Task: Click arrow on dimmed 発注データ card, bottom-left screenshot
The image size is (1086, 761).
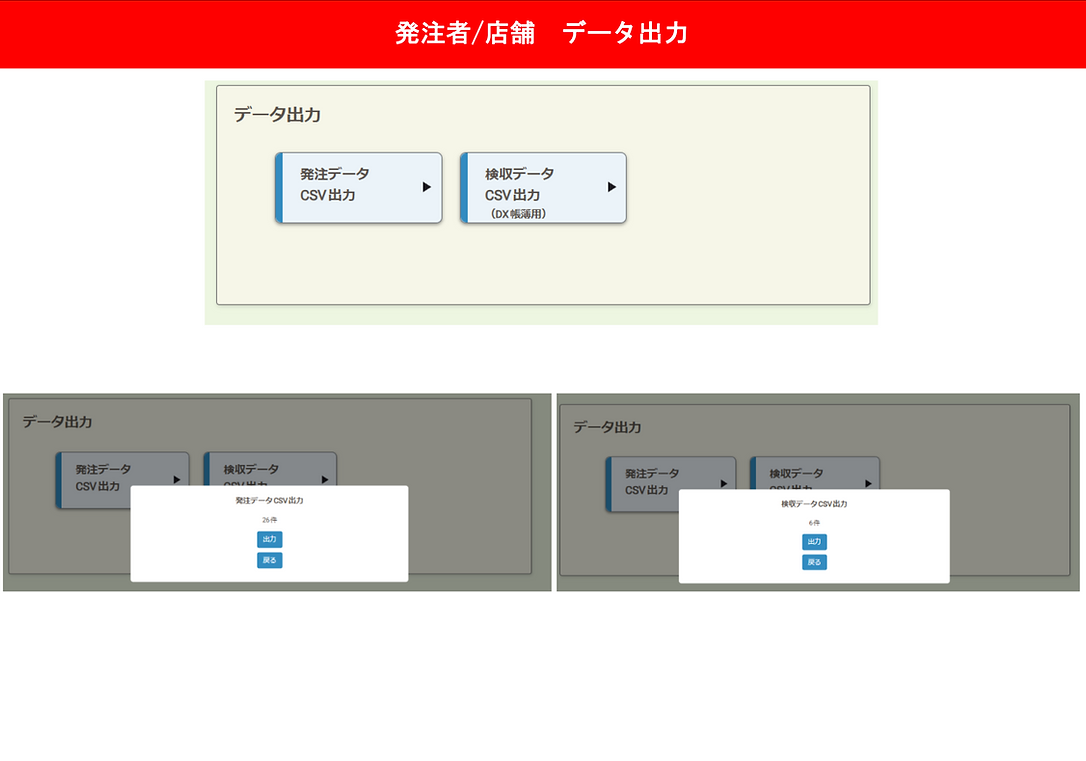Action: coord(177,479)
